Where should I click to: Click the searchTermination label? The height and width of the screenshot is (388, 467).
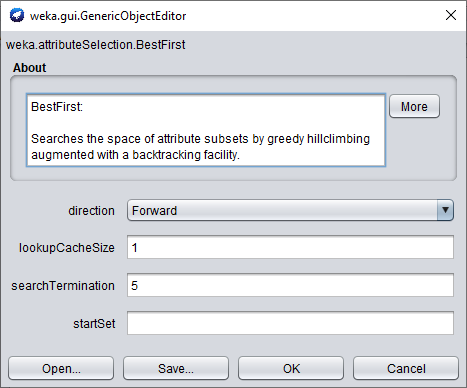click(63, 286)
